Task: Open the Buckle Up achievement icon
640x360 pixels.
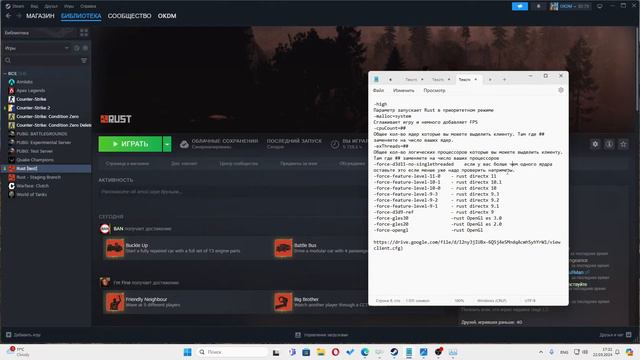Action: coord(115,248)
